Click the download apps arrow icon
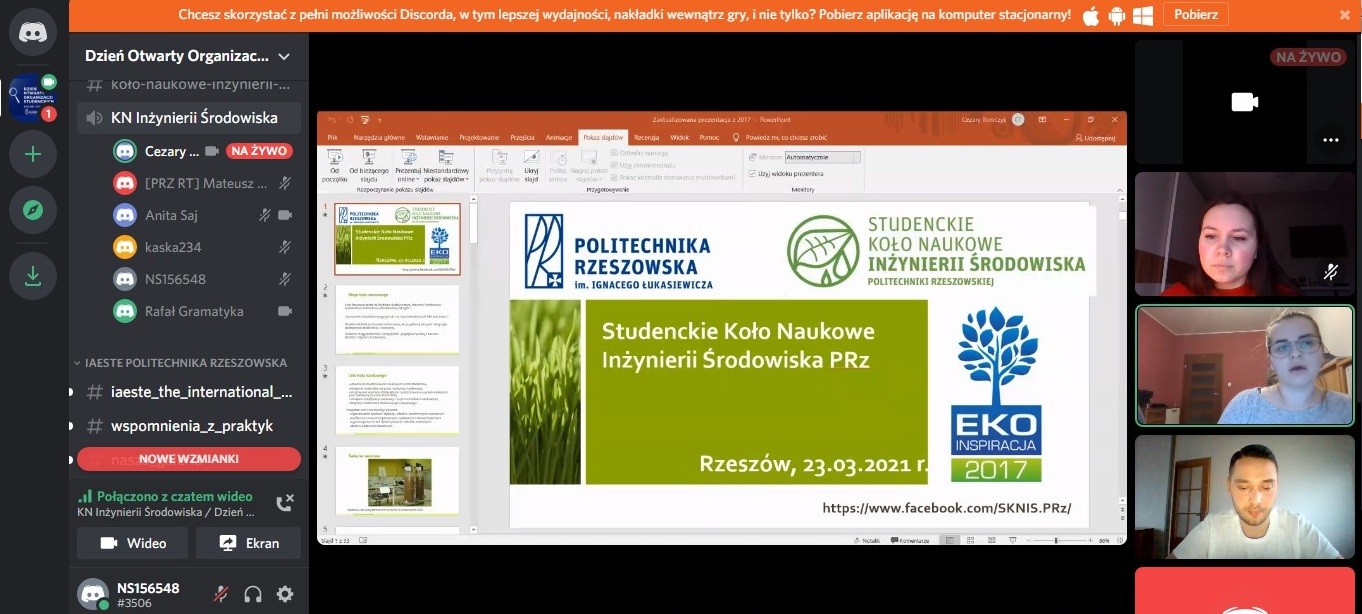The image size is (1362, 614). click(x=33, y=276)
